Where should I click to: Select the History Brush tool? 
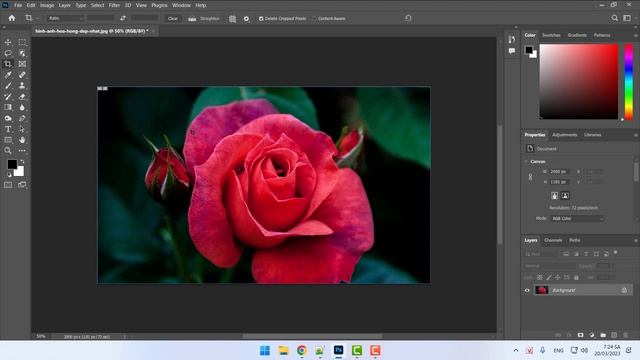8,97
